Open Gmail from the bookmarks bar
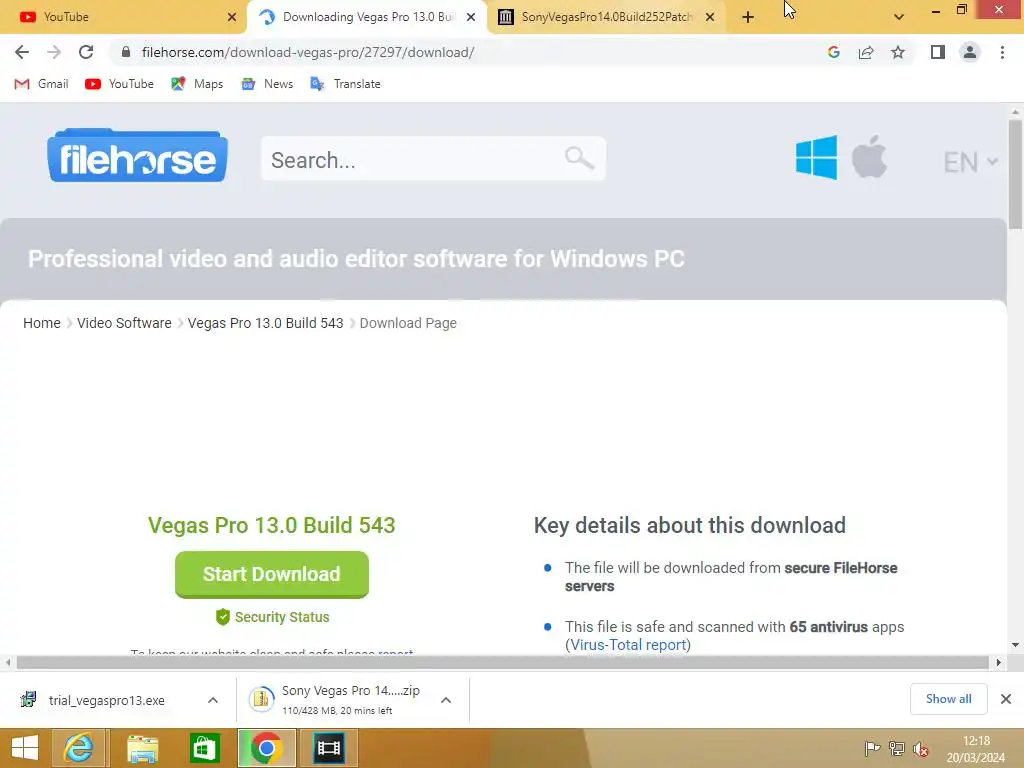Screen dimensions: 1024x768 click(41, 84)
